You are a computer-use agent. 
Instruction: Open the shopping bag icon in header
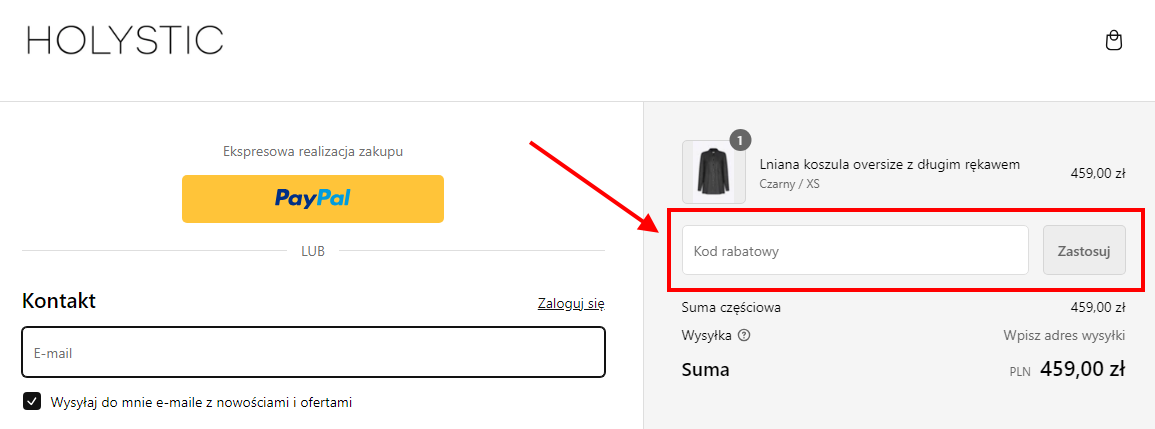pyautogui.click(x=1114, y=41)
